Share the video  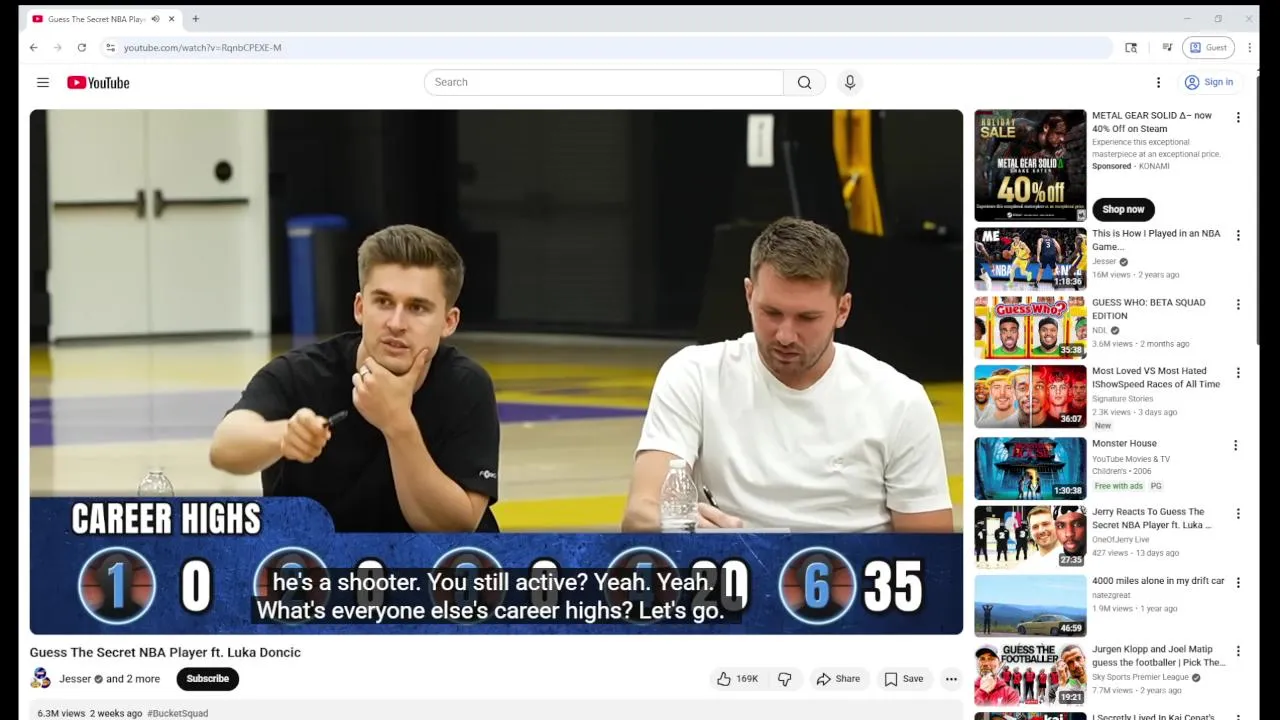838,679
